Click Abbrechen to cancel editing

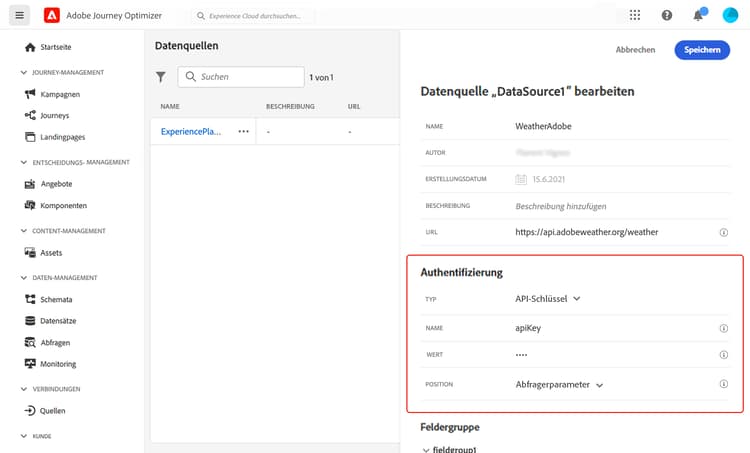coord(635,50)
